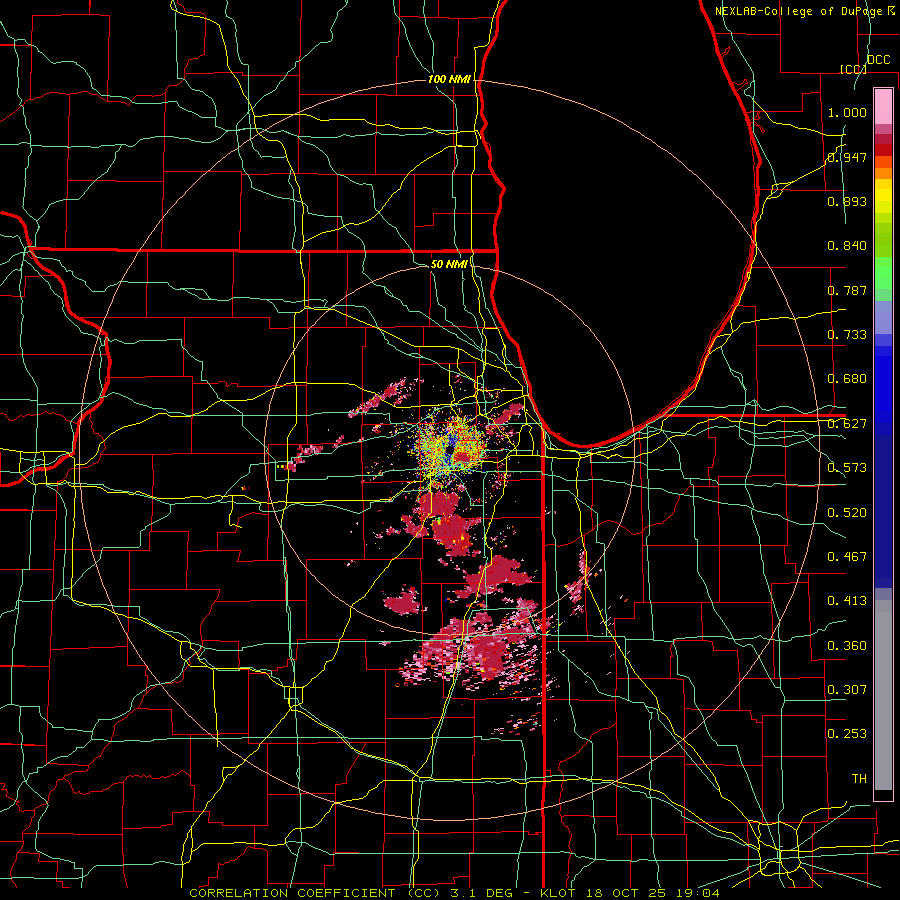Click the TH threshold label on scale
The width and height of the screenshot is (900, 900).
[859, 779]
